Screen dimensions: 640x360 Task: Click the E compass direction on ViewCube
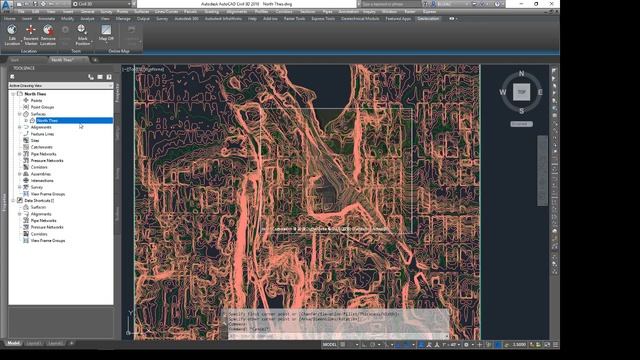[540, 92]
